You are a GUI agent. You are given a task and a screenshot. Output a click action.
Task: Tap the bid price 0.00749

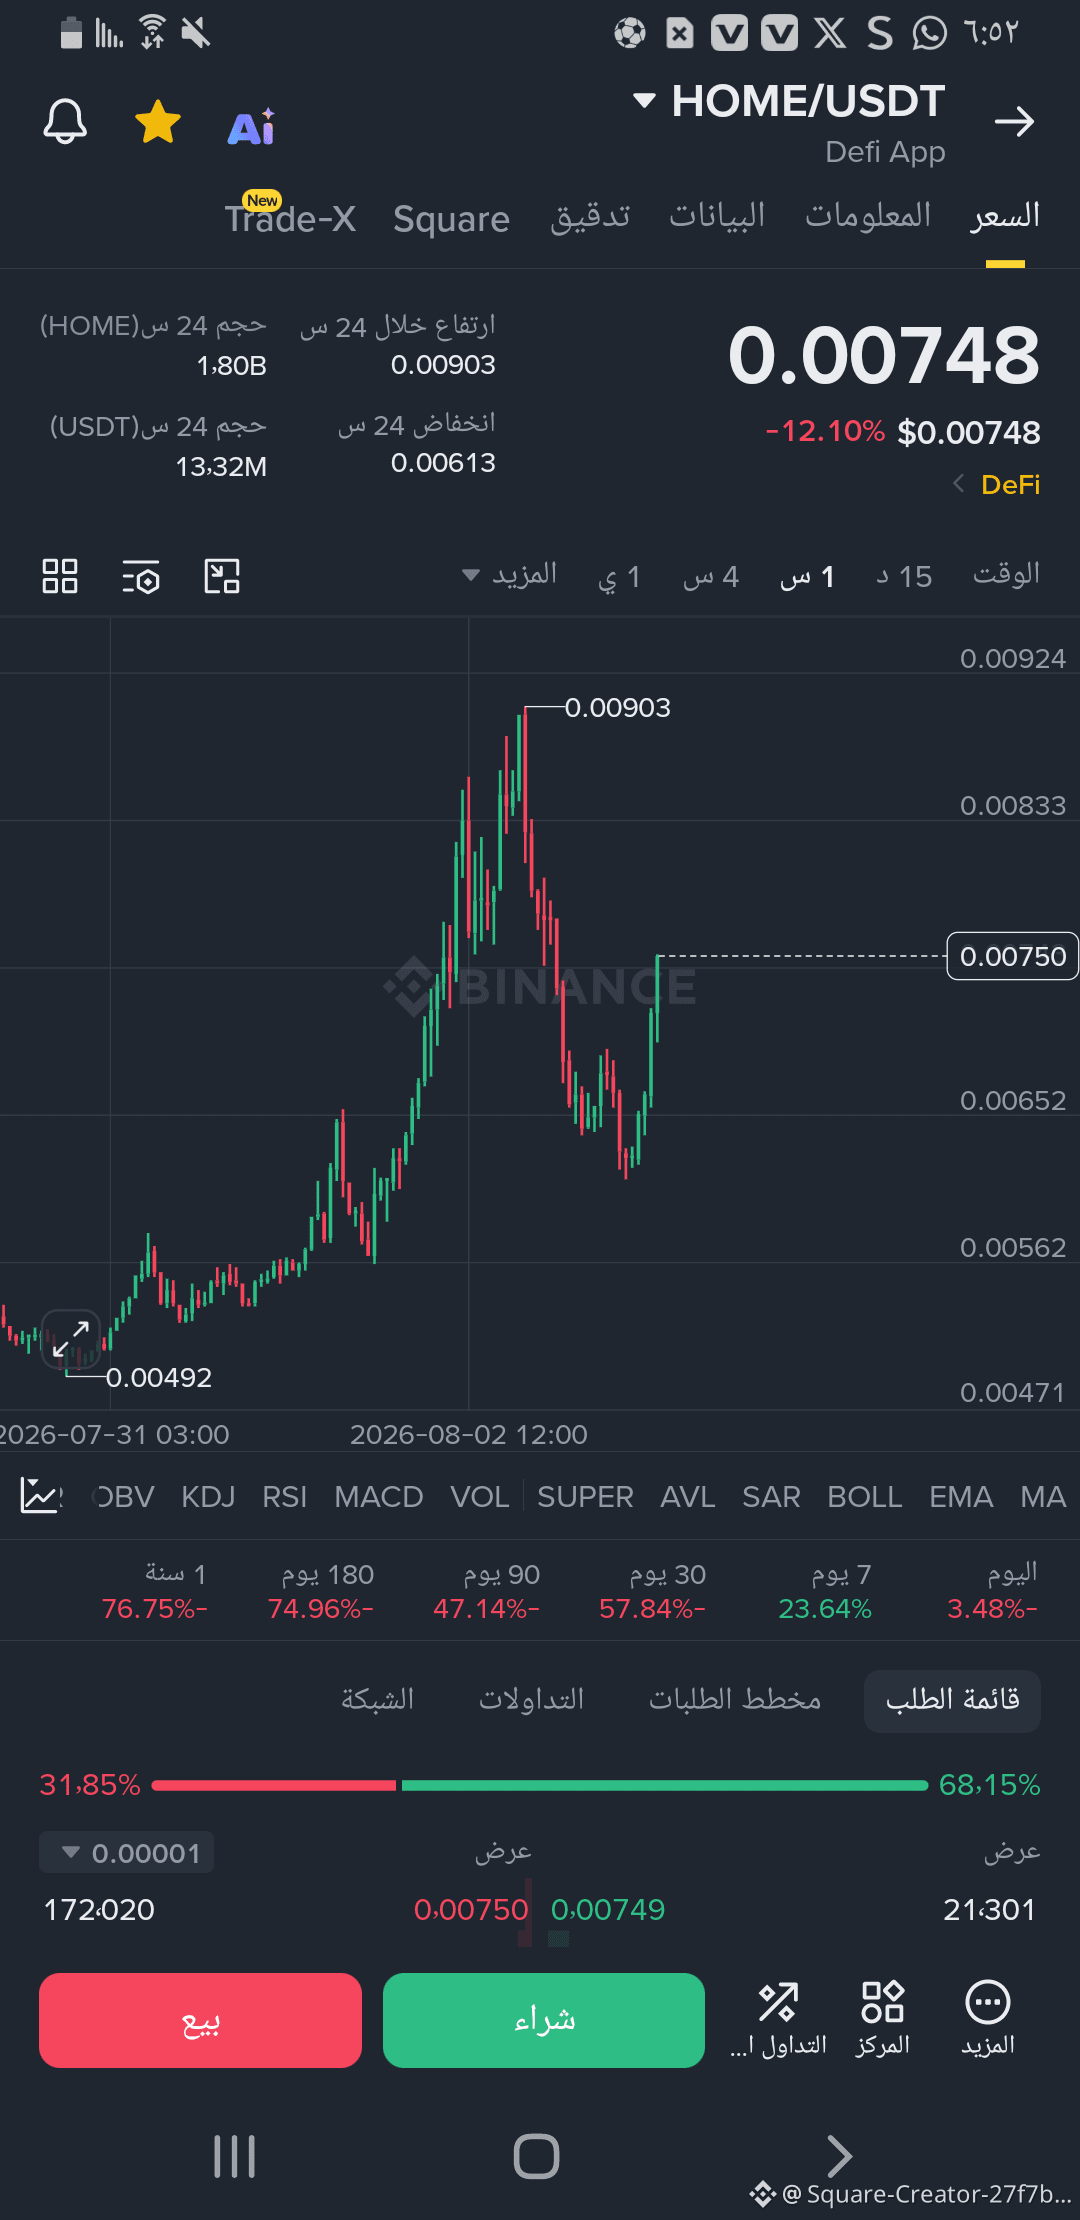(608, 1910)
